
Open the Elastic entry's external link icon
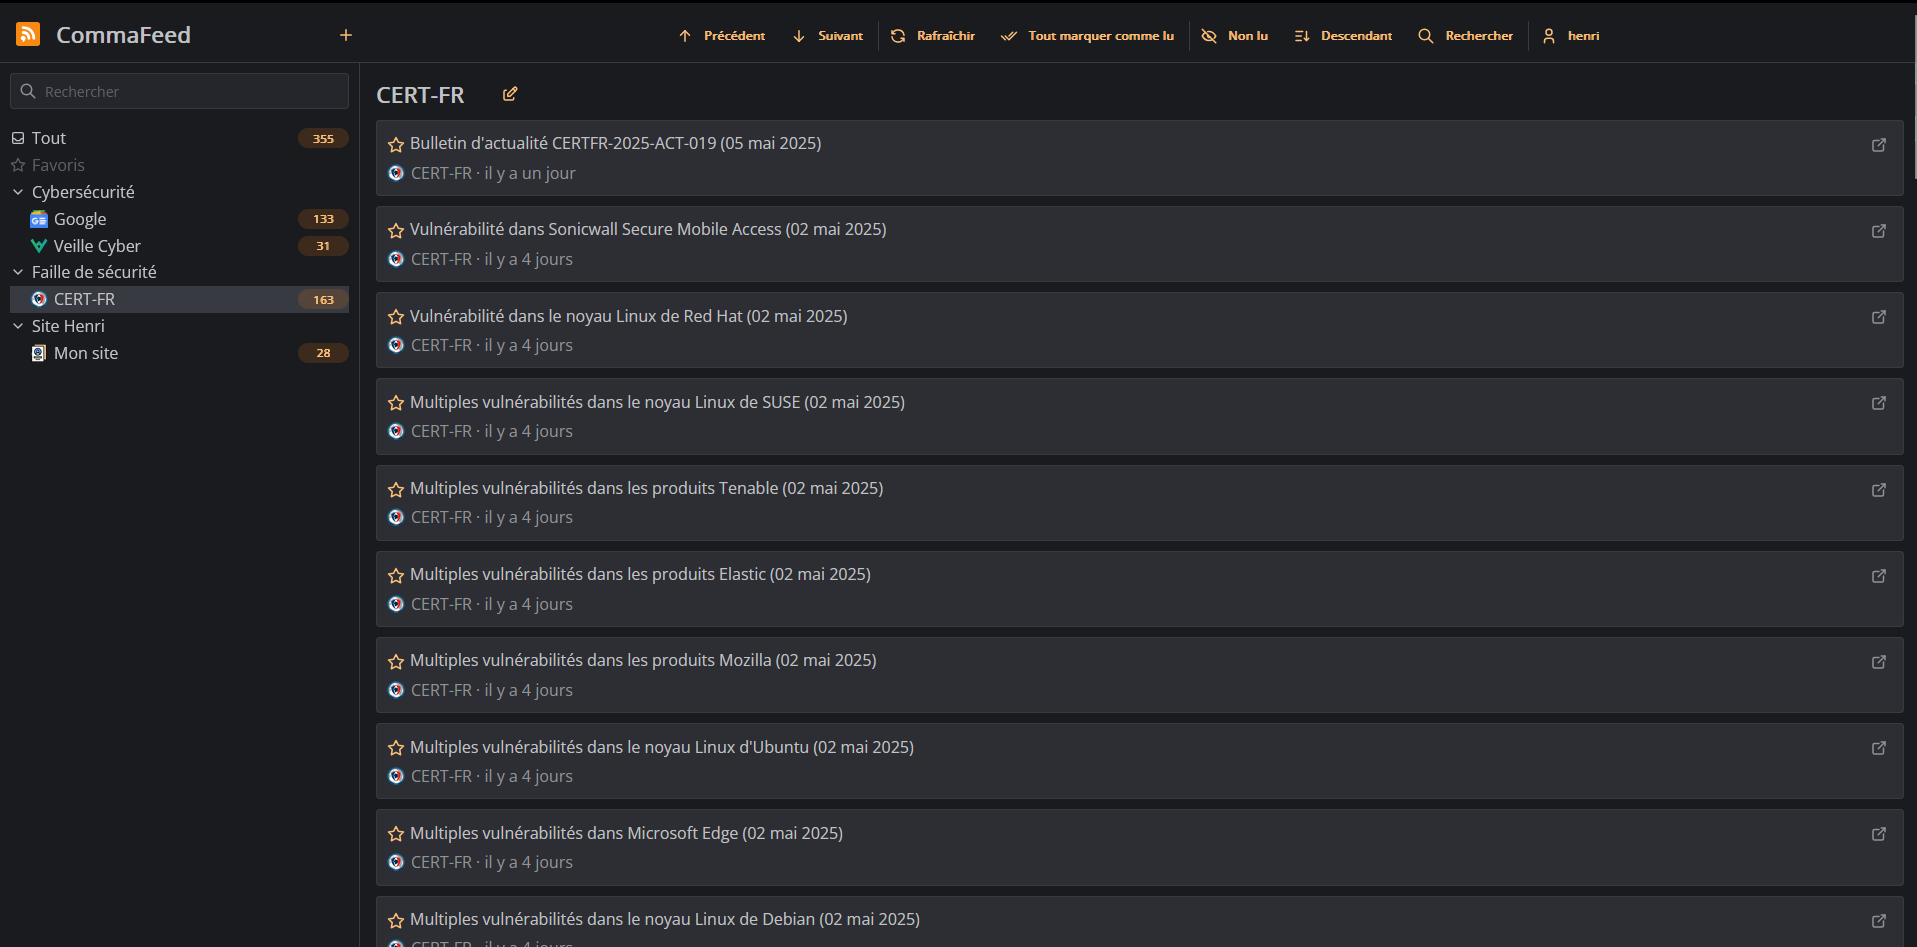click(1879, 576)
